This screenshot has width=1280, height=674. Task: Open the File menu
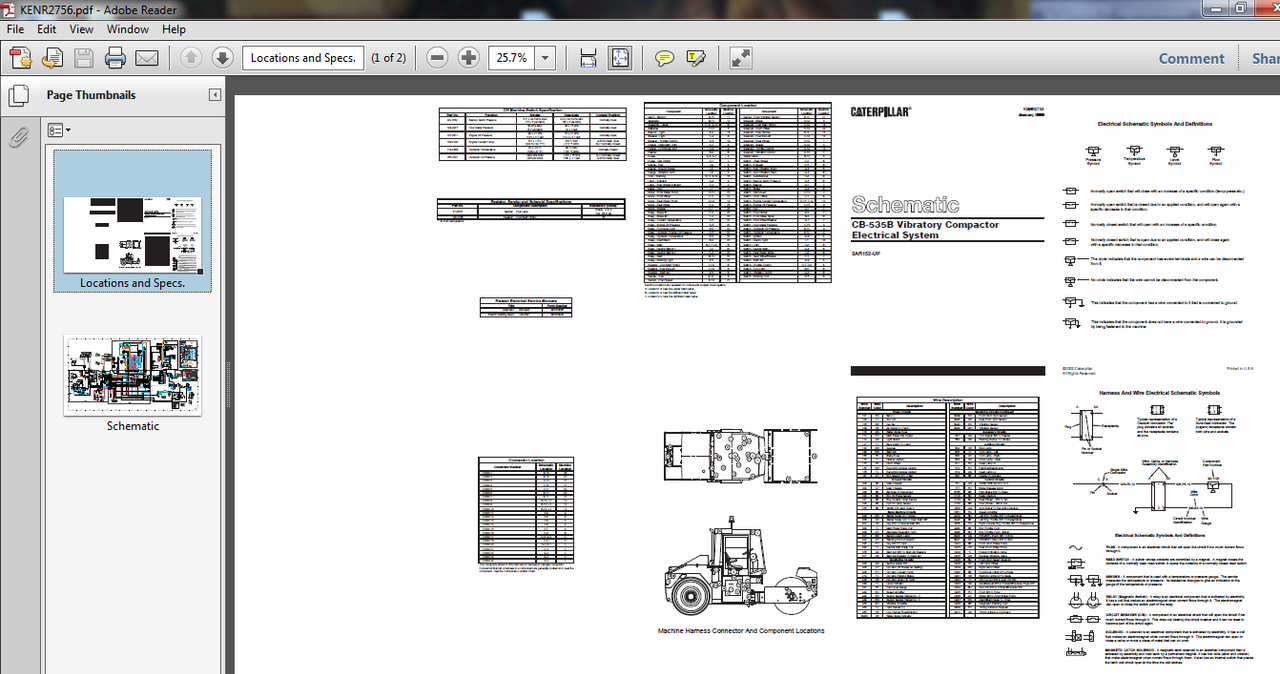(x=17, y=30)
